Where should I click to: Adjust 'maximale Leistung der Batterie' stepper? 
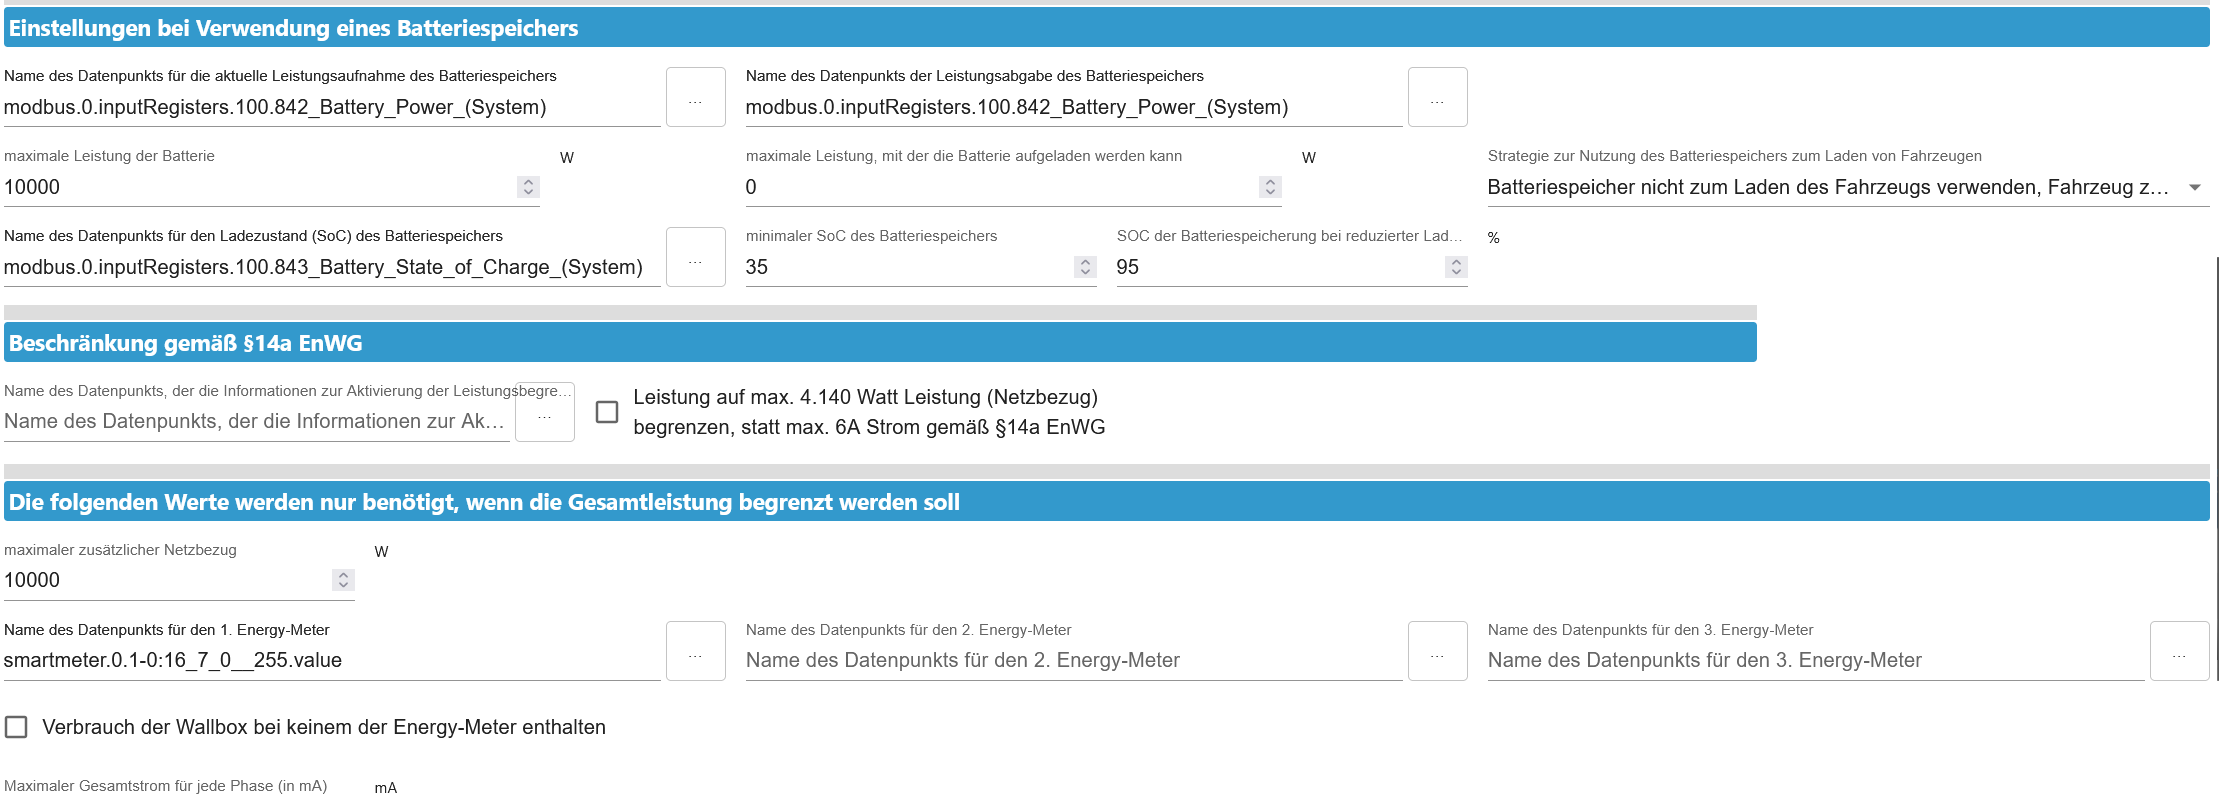coord(528,187)
